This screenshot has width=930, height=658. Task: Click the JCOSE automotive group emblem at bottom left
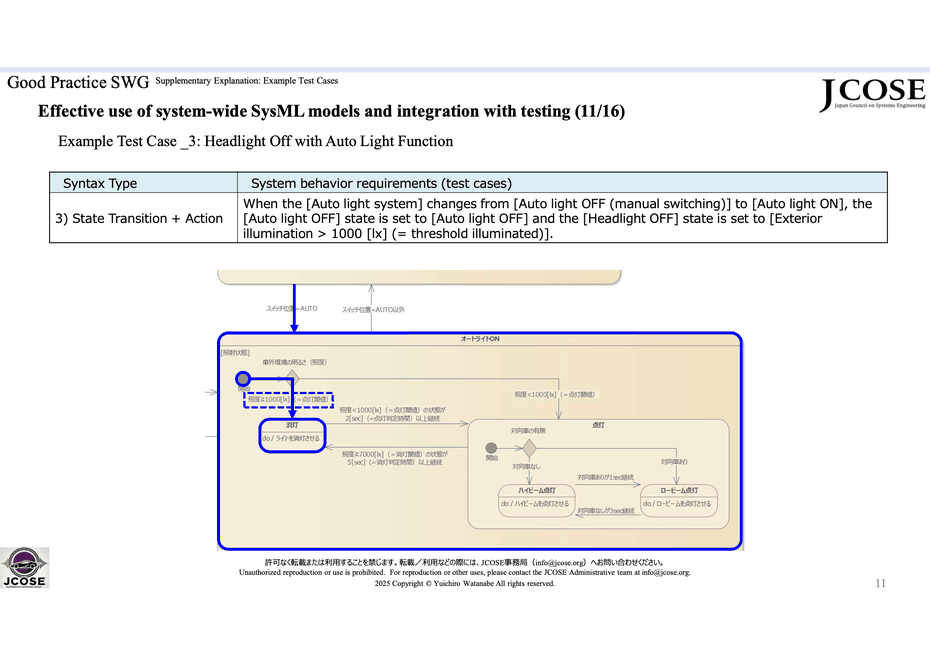[x=24, y=567]
